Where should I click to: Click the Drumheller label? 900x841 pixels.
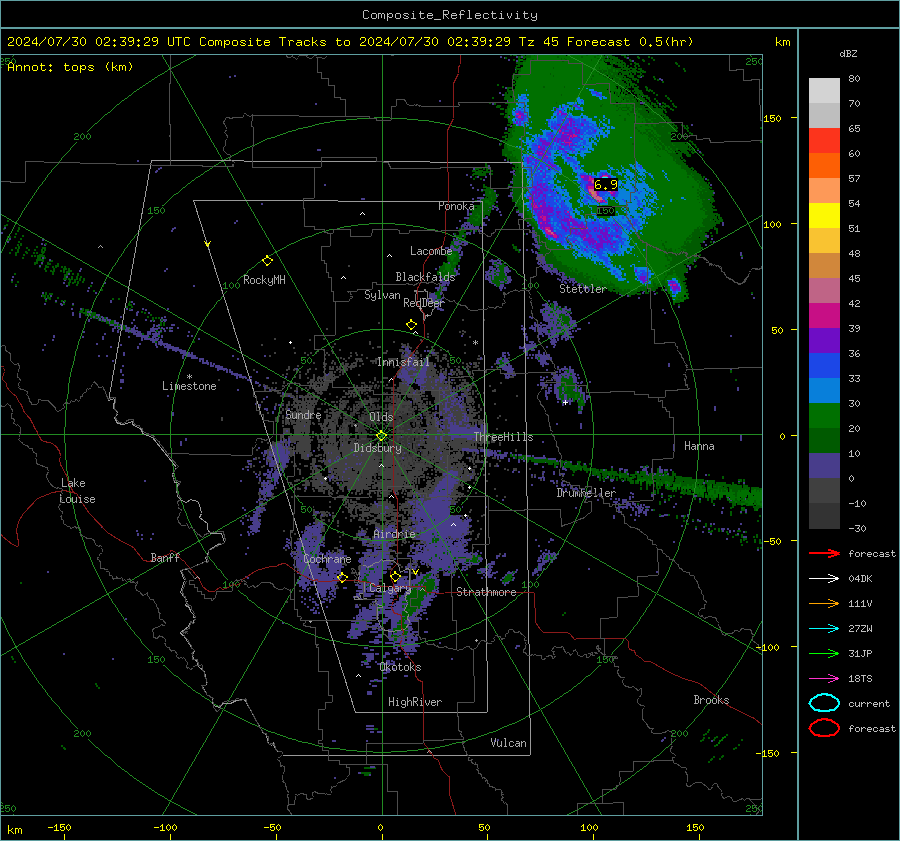pos(586,493)
